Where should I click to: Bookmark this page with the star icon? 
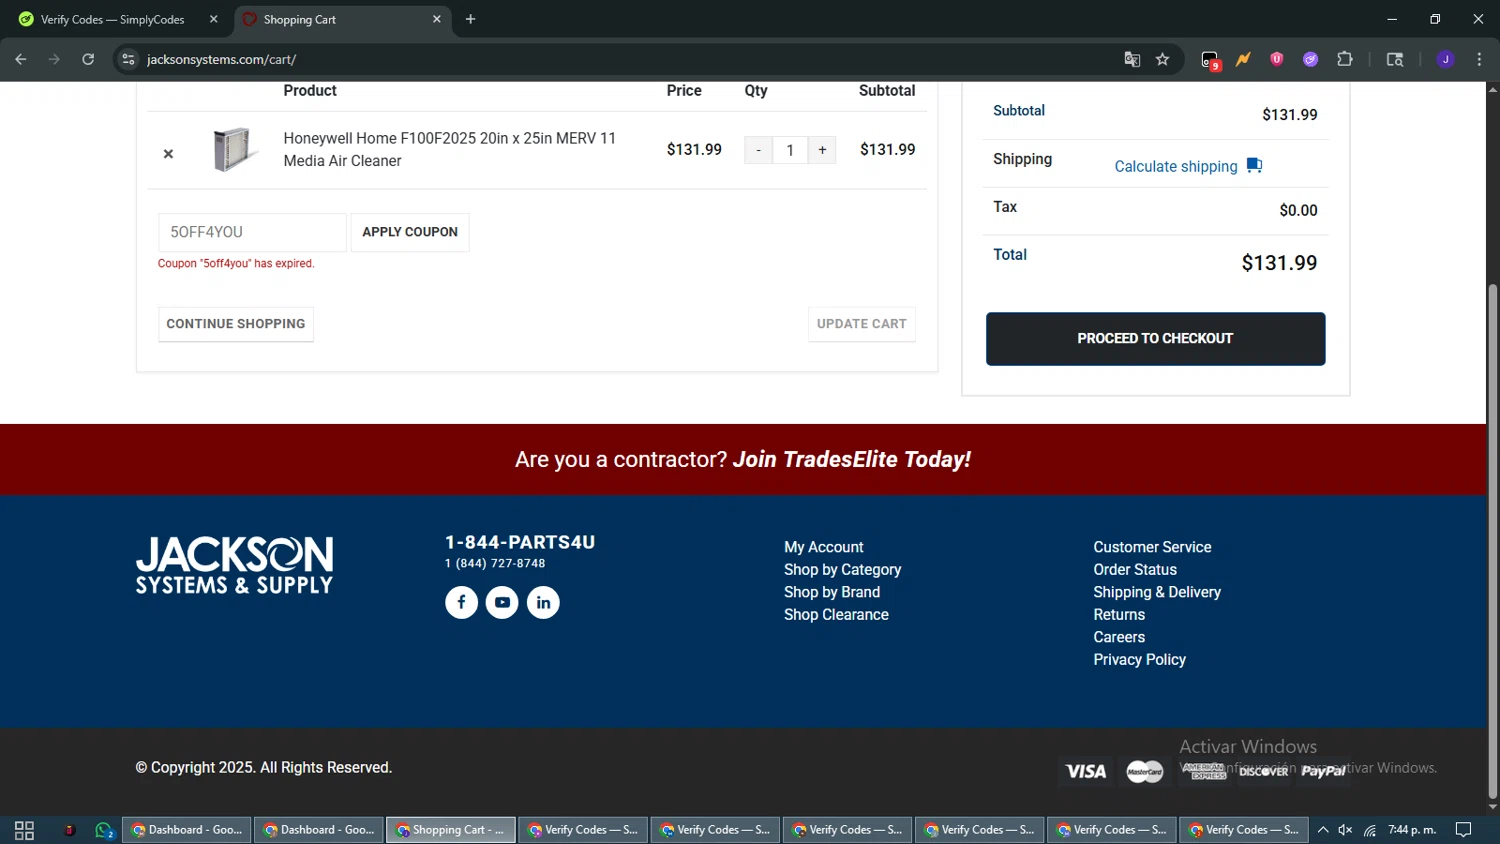pyautogui.click(x=1162, y=59)
